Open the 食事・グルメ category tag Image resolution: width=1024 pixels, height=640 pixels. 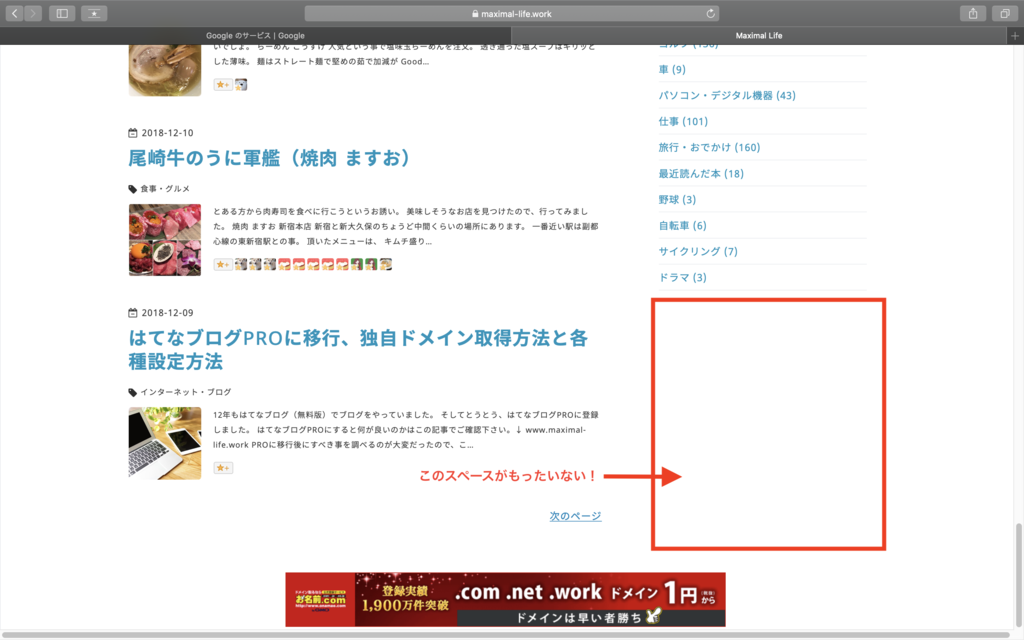[x=165, y=189]
